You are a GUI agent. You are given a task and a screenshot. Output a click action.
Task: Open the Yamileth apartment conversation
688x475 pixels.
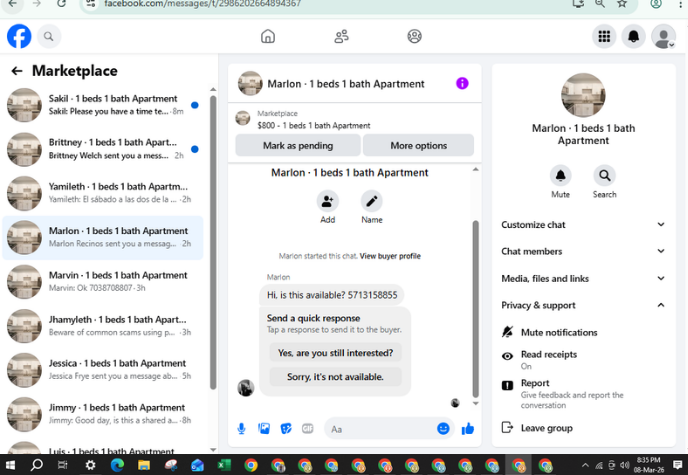coord(103,193)
